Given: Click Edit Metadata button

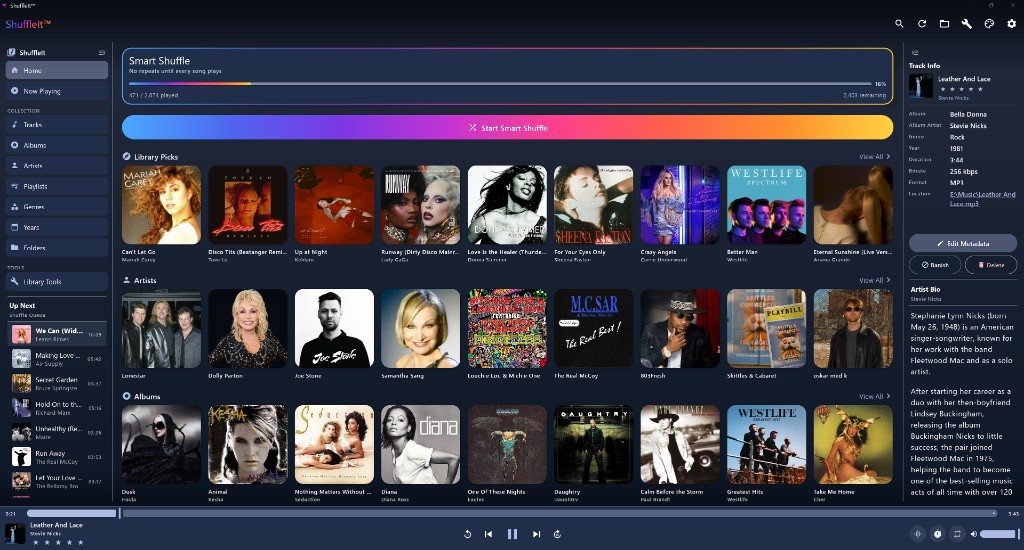Looking at the screenshot, I should [x=963, y=243].
